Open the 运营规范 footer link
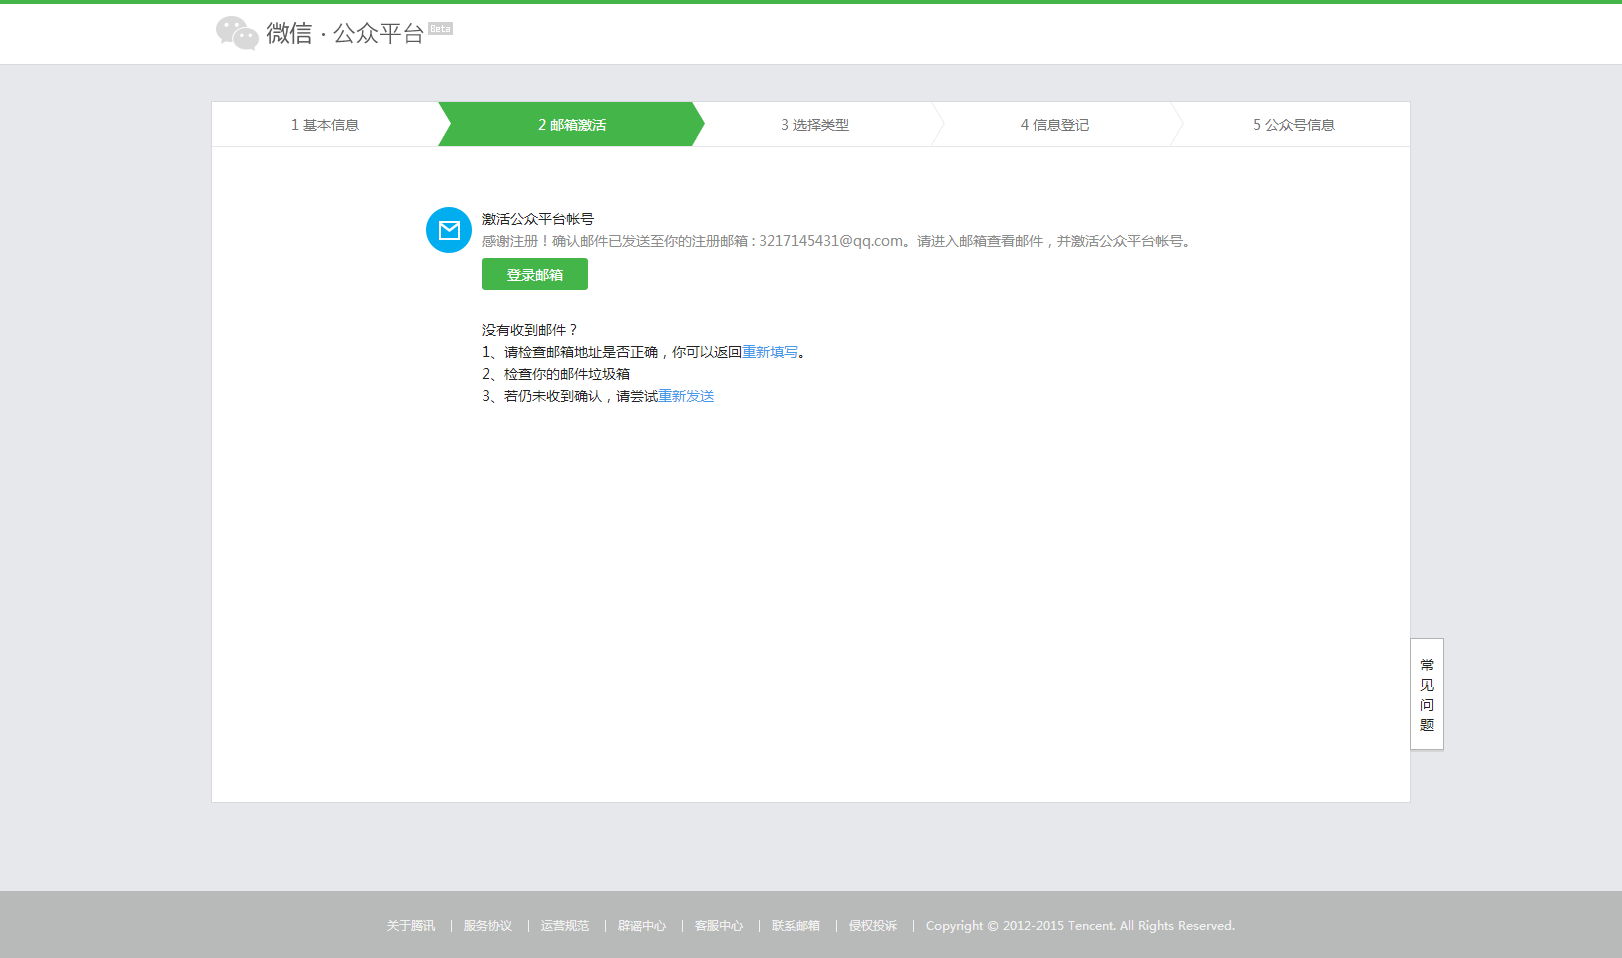This screenshot has width=1622, height=958. (565, 926)
